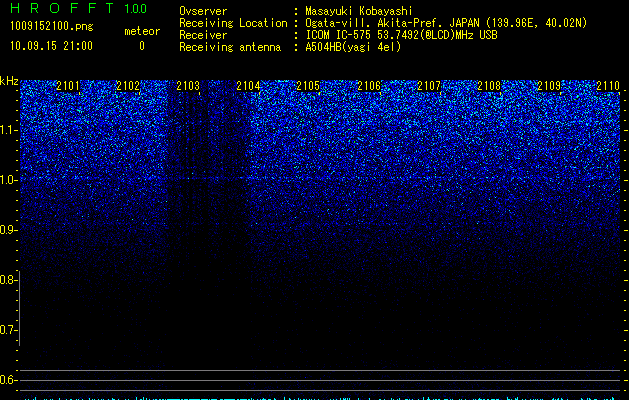Click the 2105 time marker
The height and width of the screenshot is (400, 629).
point(308,85)
